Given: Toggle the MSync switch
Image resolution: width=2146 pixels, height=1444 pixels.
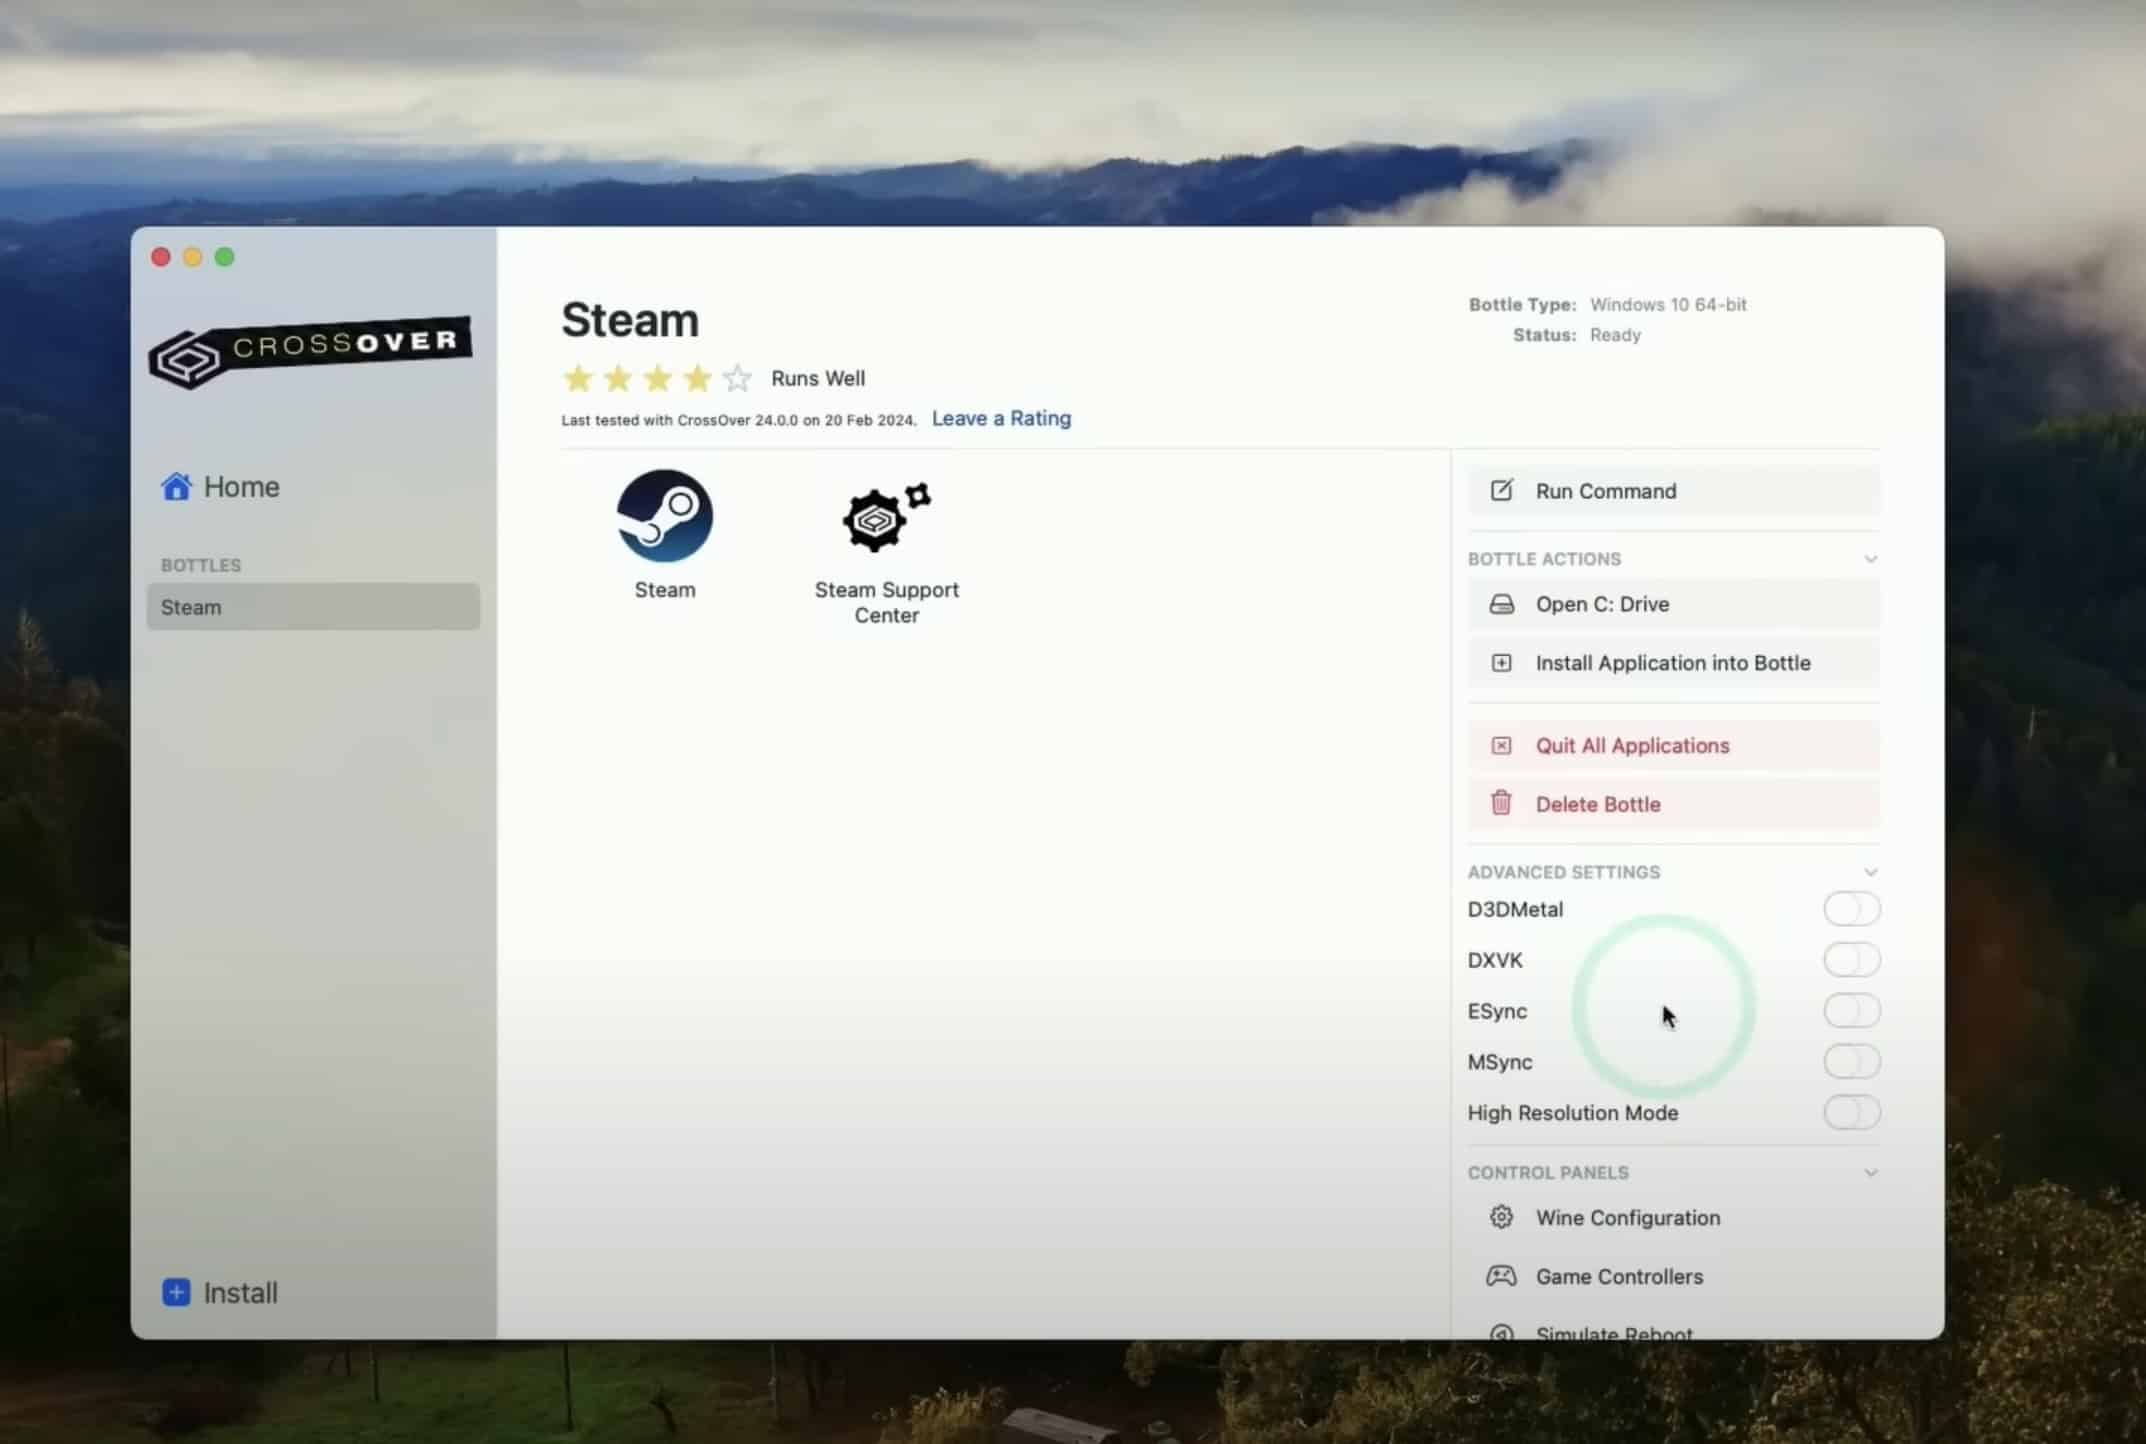Looking at the screenshot, I should [x=1851, y=1062].
